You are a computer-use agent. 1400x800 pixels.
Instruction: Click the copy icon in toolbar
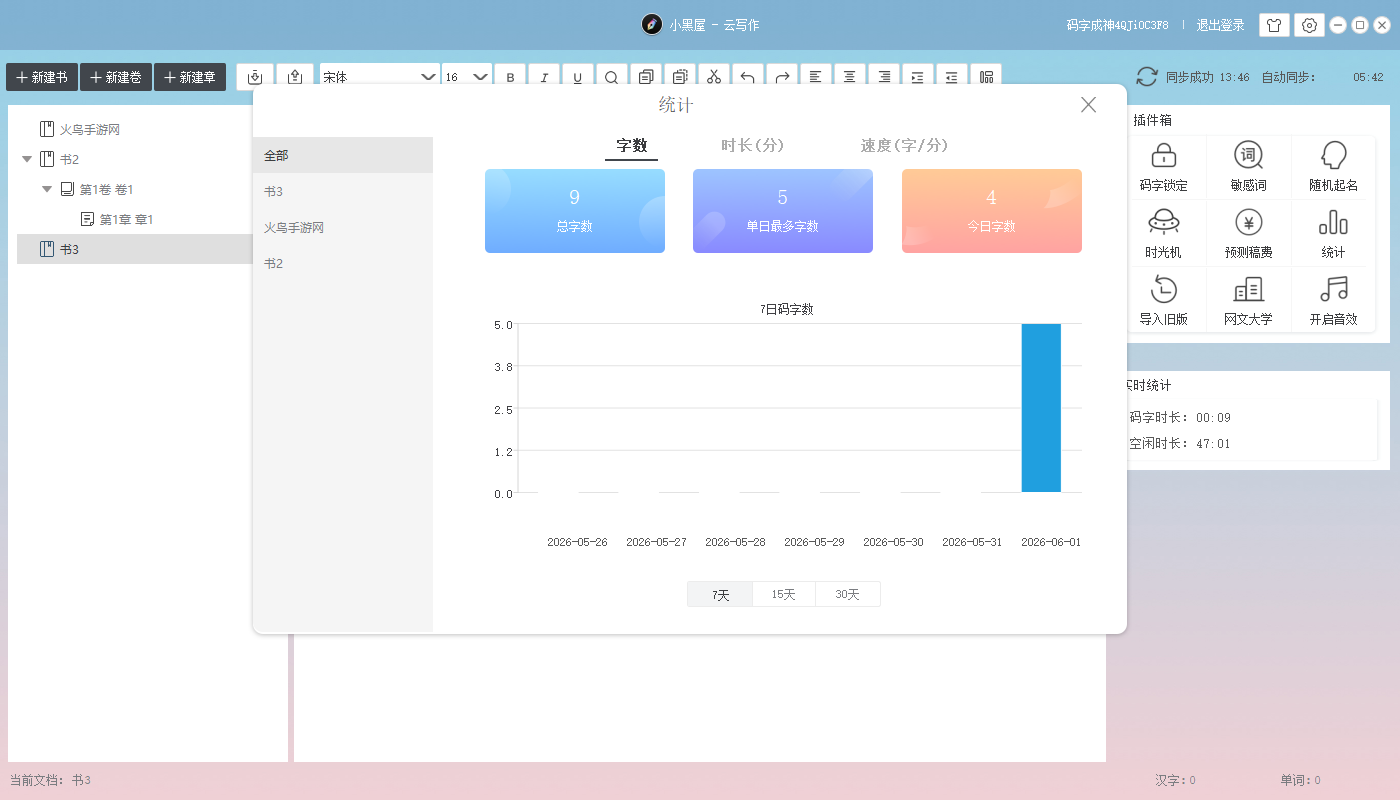(x=646, y=77)
